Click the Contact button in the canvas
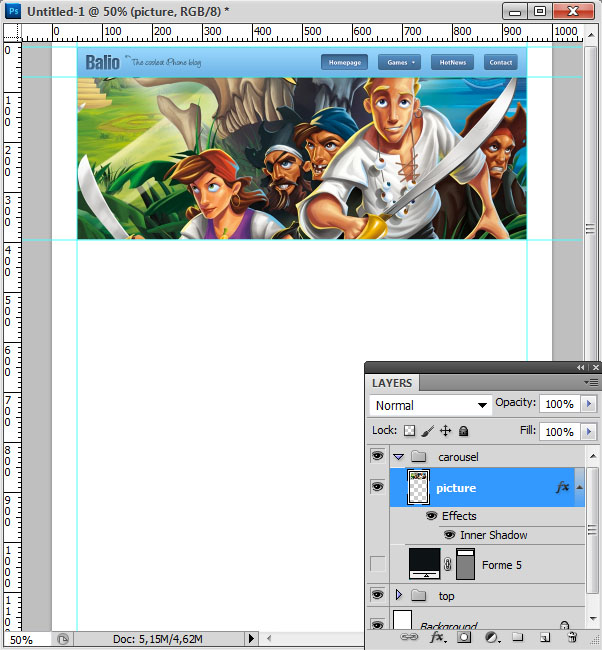 click(x=501, y=62)
